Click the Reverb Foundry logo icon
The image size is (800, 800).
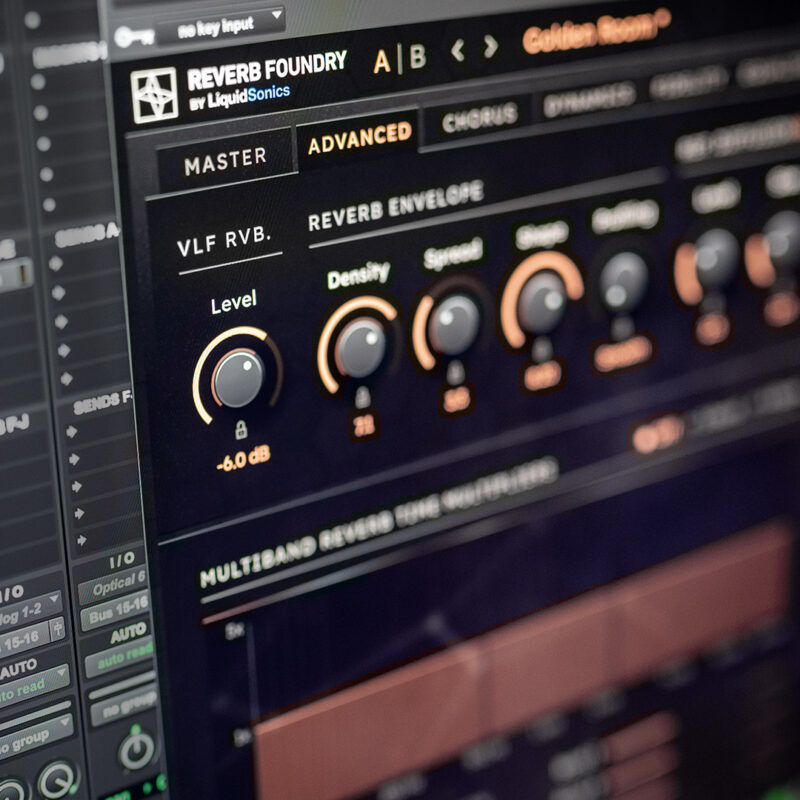(x=154, y=95)
